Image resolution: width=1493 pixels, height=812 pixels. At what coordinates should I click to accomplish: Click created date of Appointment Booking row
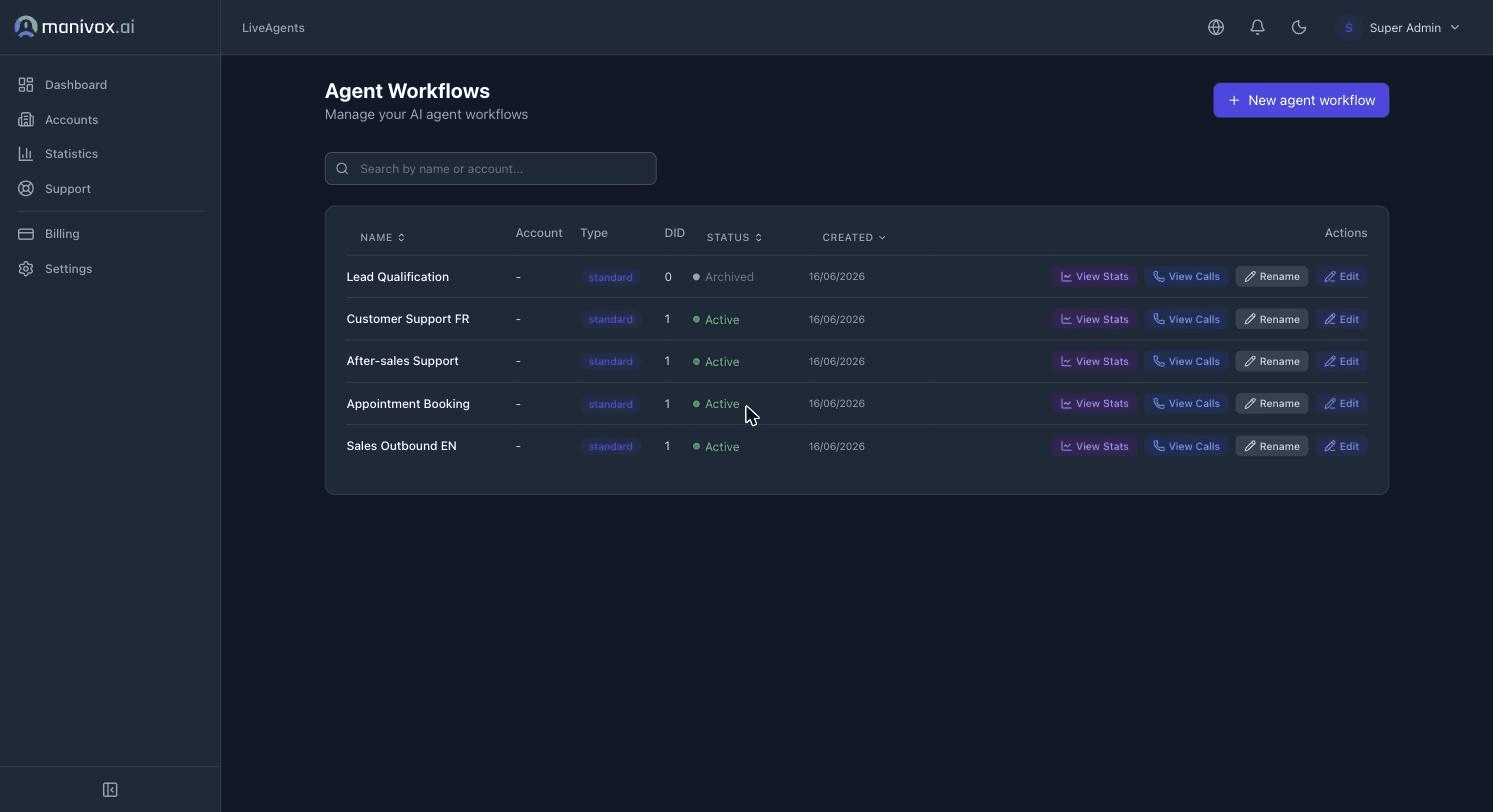(x=836, y=404)
